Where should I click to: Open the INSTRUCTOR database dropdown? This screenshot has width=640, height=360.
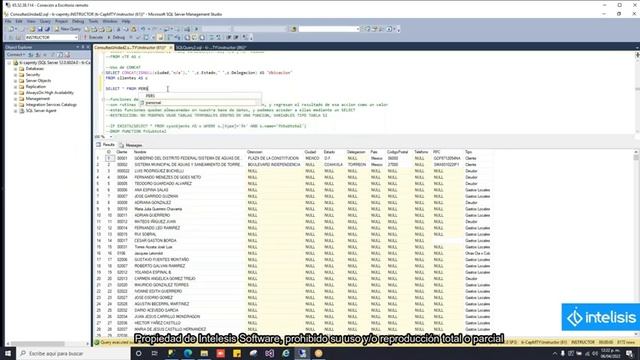pos(51,38)
